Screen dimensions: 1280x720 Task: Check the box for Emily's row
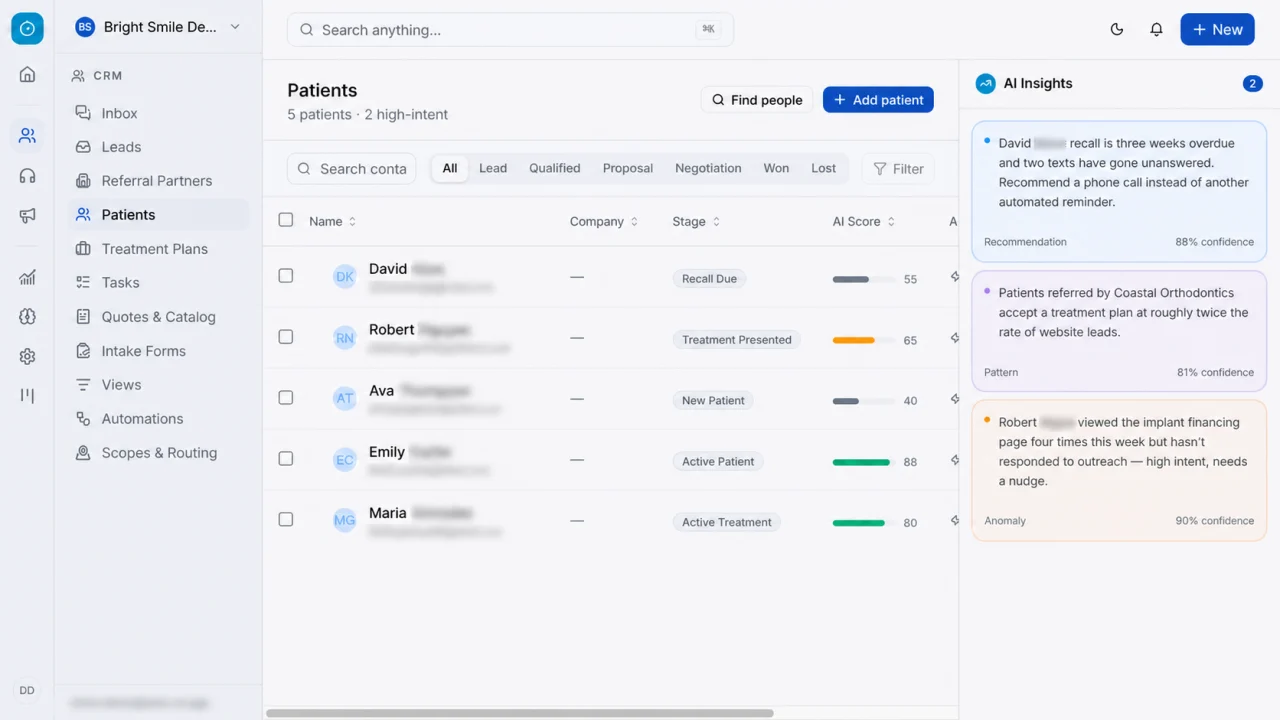[x=286, y=458]
